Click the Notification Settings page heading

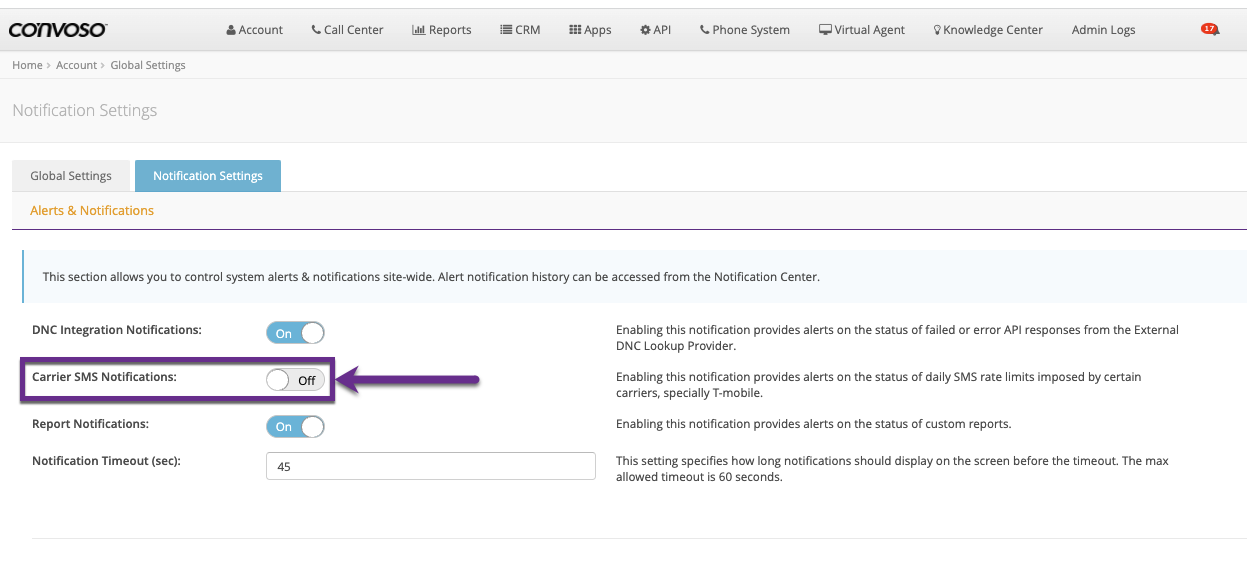point(85,110)
